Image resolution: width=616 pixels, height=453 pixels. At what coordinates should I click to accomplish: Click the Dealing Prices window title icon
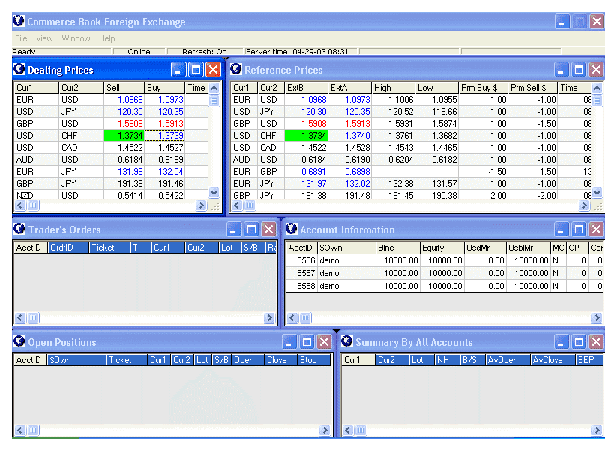pos(20,69)
